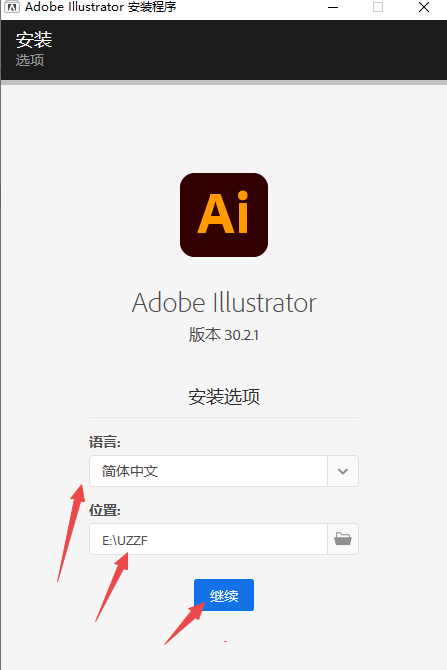Click the 语言: label
Image resolution: width=447 pixels, height=670 pixels.
(x=105, y=442)
